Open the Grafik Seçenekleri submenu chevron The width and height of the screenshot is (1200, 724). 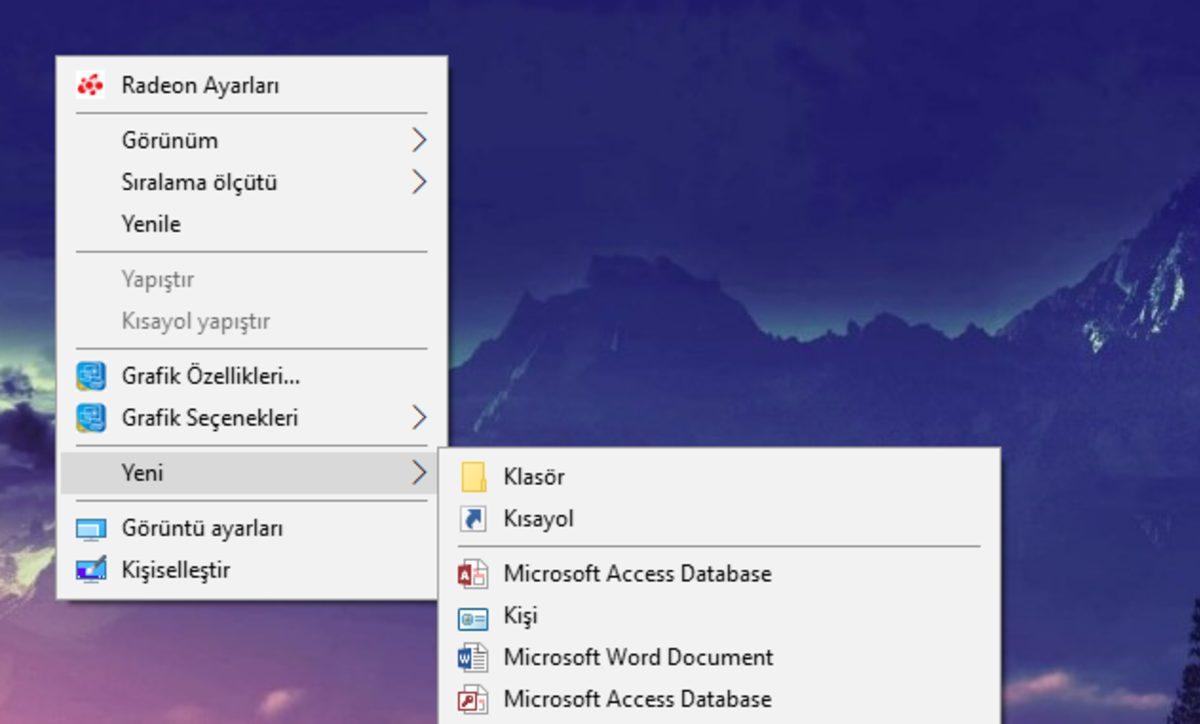[x=419, y=418]
